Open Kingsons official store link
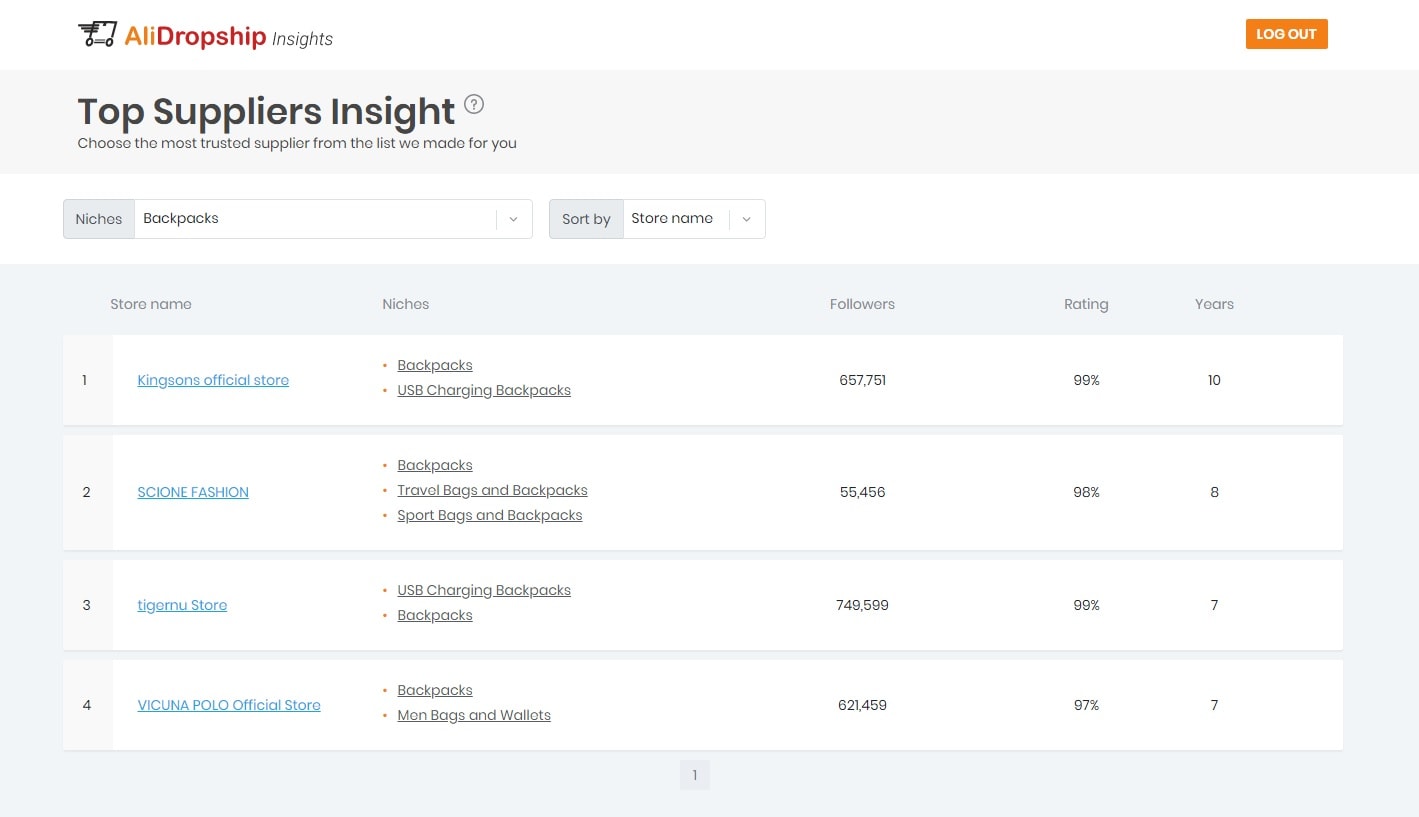 [x=213, y=380]
